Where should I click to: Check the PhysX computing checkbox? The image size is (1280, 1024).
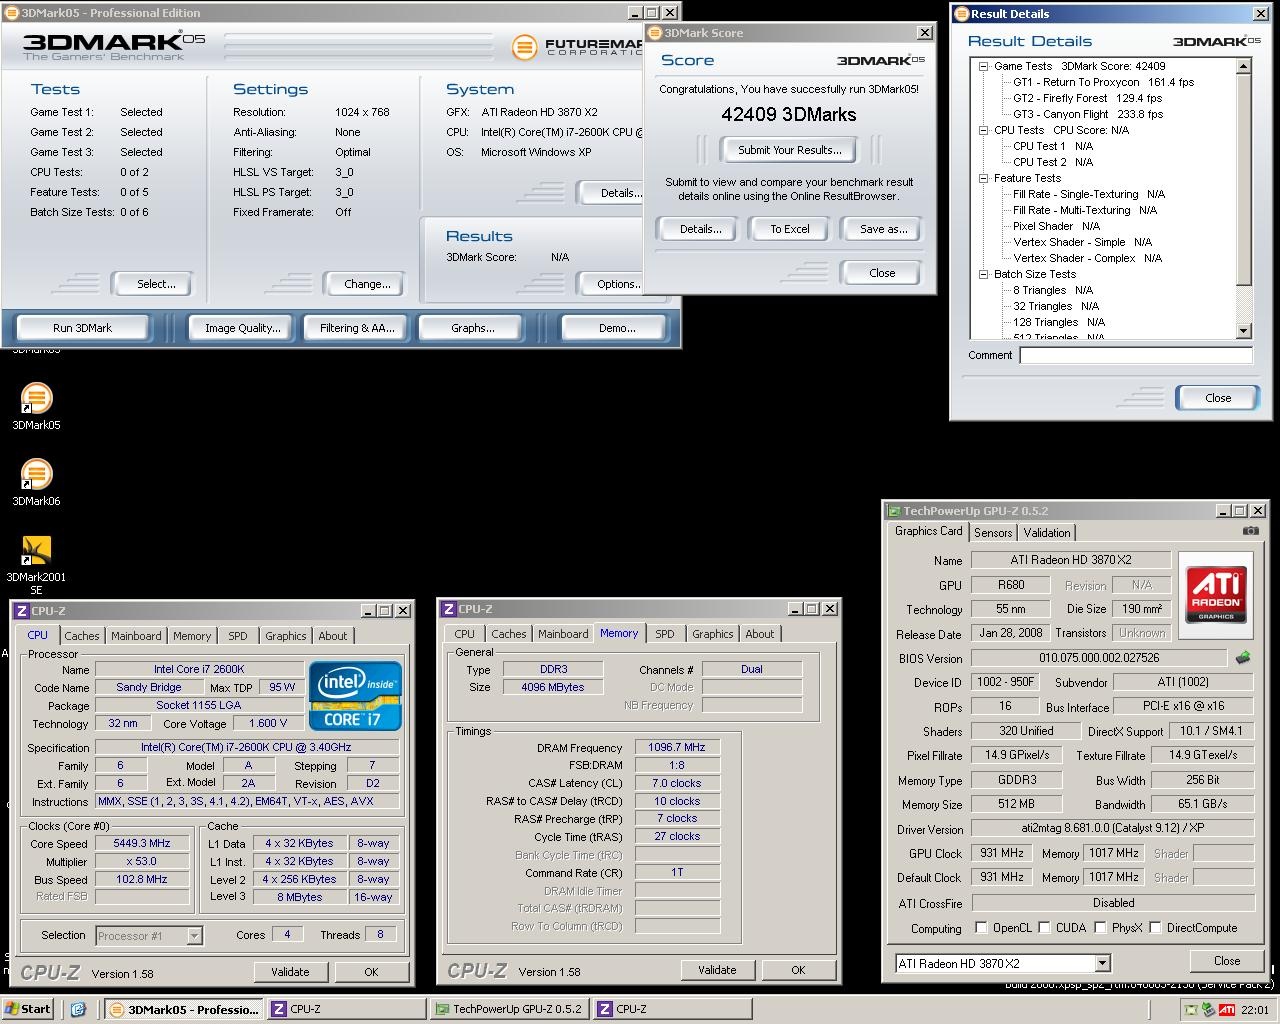pyautogui.click(x=1100, y=928)
